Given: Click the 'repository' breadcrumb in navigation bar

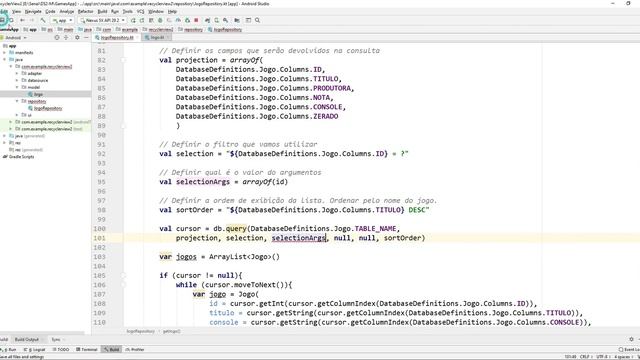Looking at the screenshot, I should (x=191, y=29).
